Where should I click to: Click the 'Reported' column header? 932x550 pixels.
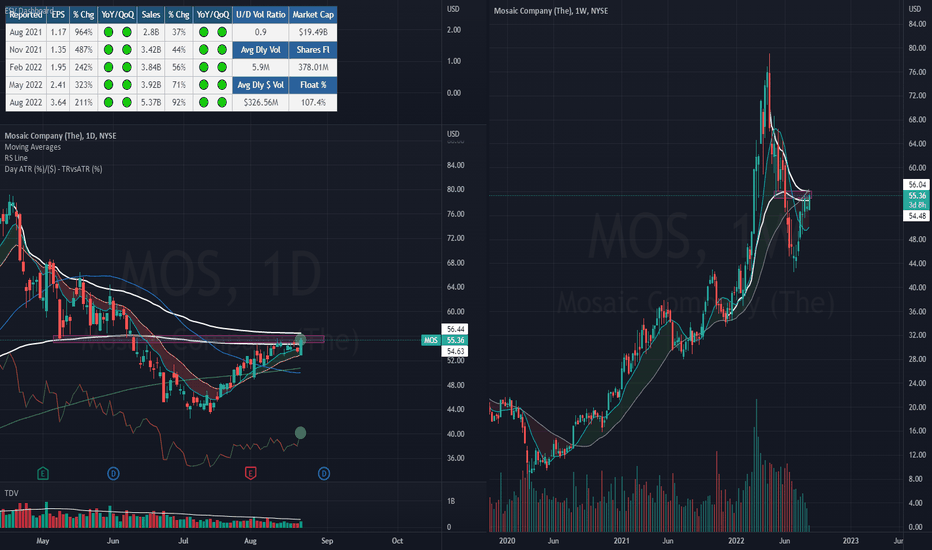click(26, 15)
